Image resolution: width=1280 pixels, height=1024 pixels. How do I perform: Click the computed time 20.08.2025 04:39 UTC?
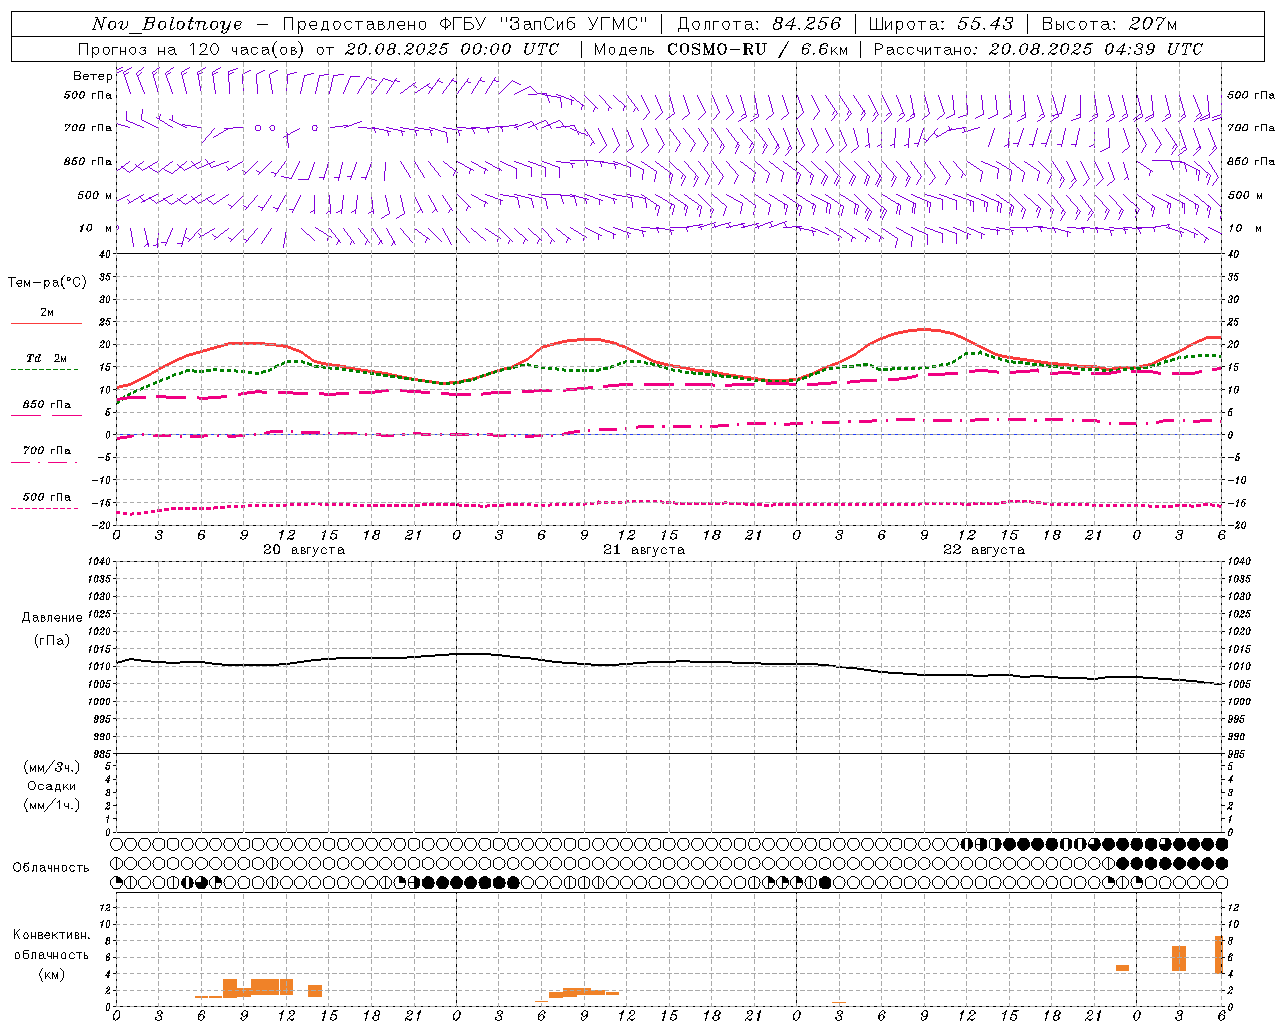point(1095,49)
